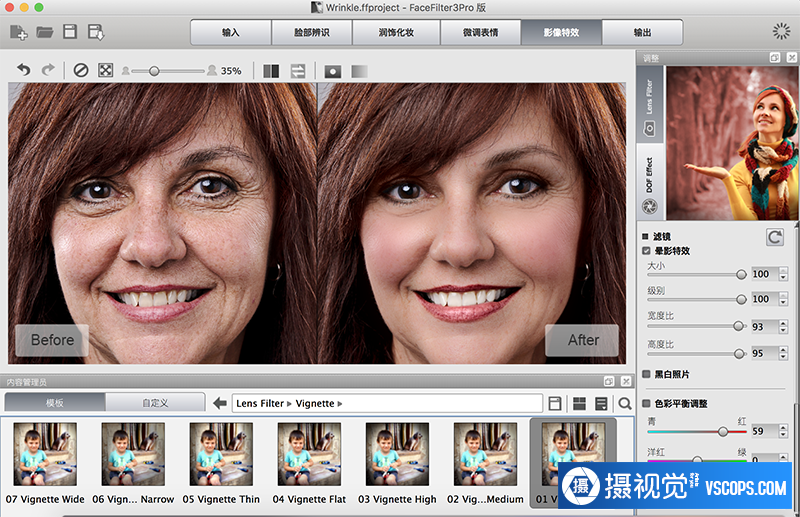Switch to the 输出 tab
Image resolution: width=800 pixels, height=517 pixels.
click(642, 32)
